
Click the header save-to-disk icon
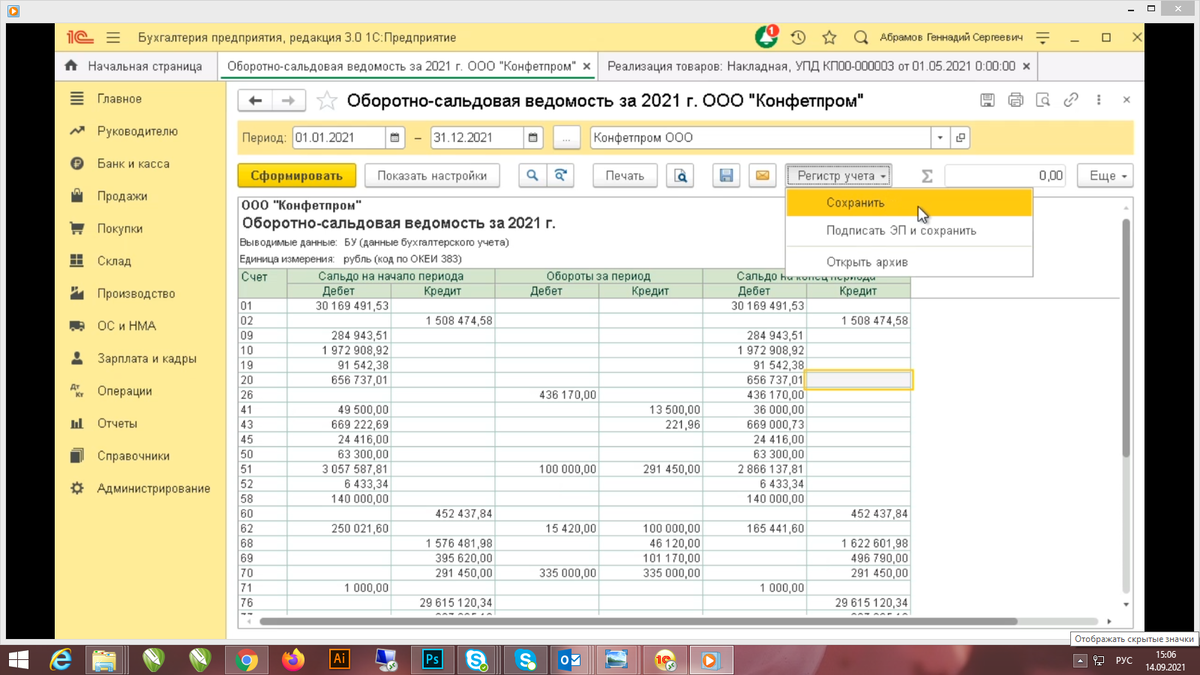[x=987, y=100]
